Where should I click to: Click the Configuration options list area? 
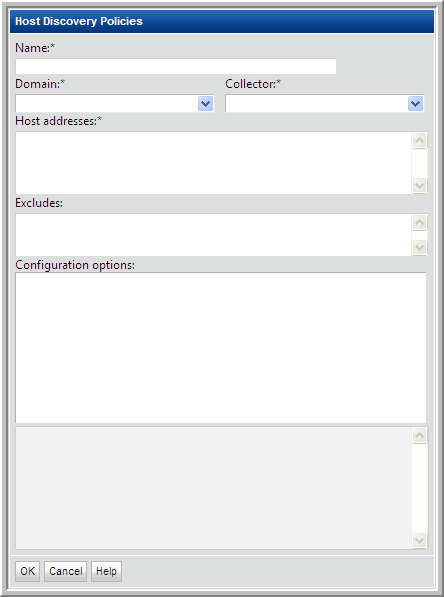[220, 348]
